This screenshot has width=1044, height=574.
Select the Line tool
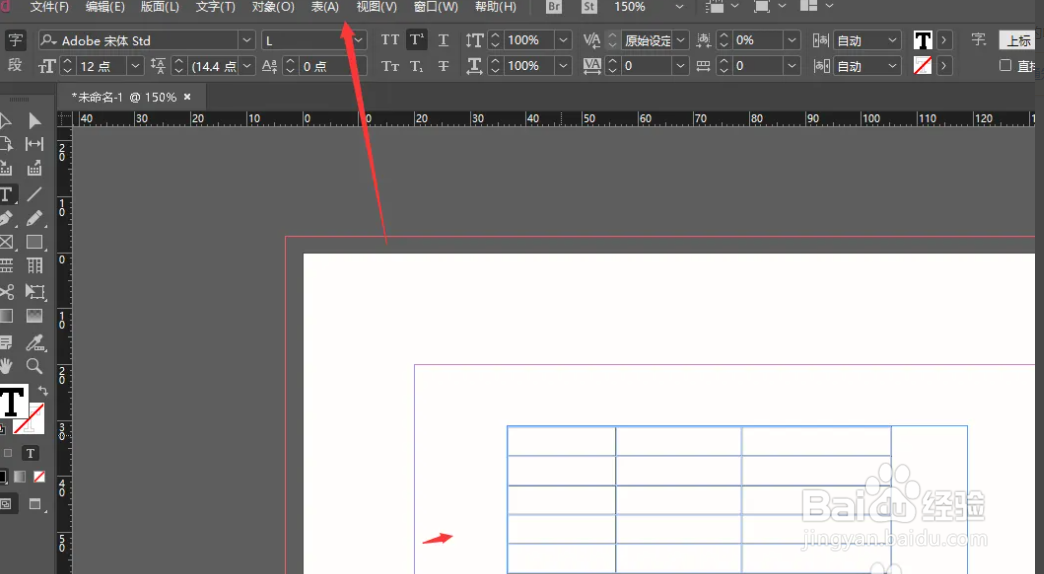click(x=35, y=194)
